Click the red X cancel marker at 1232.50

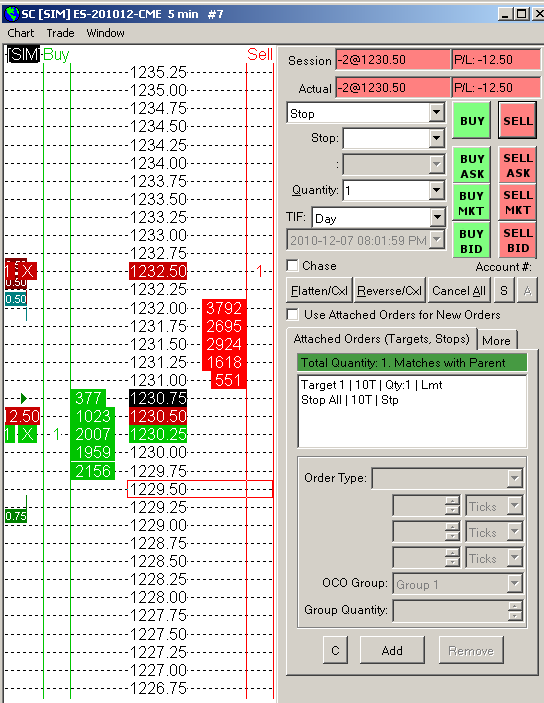click(27, 271)
